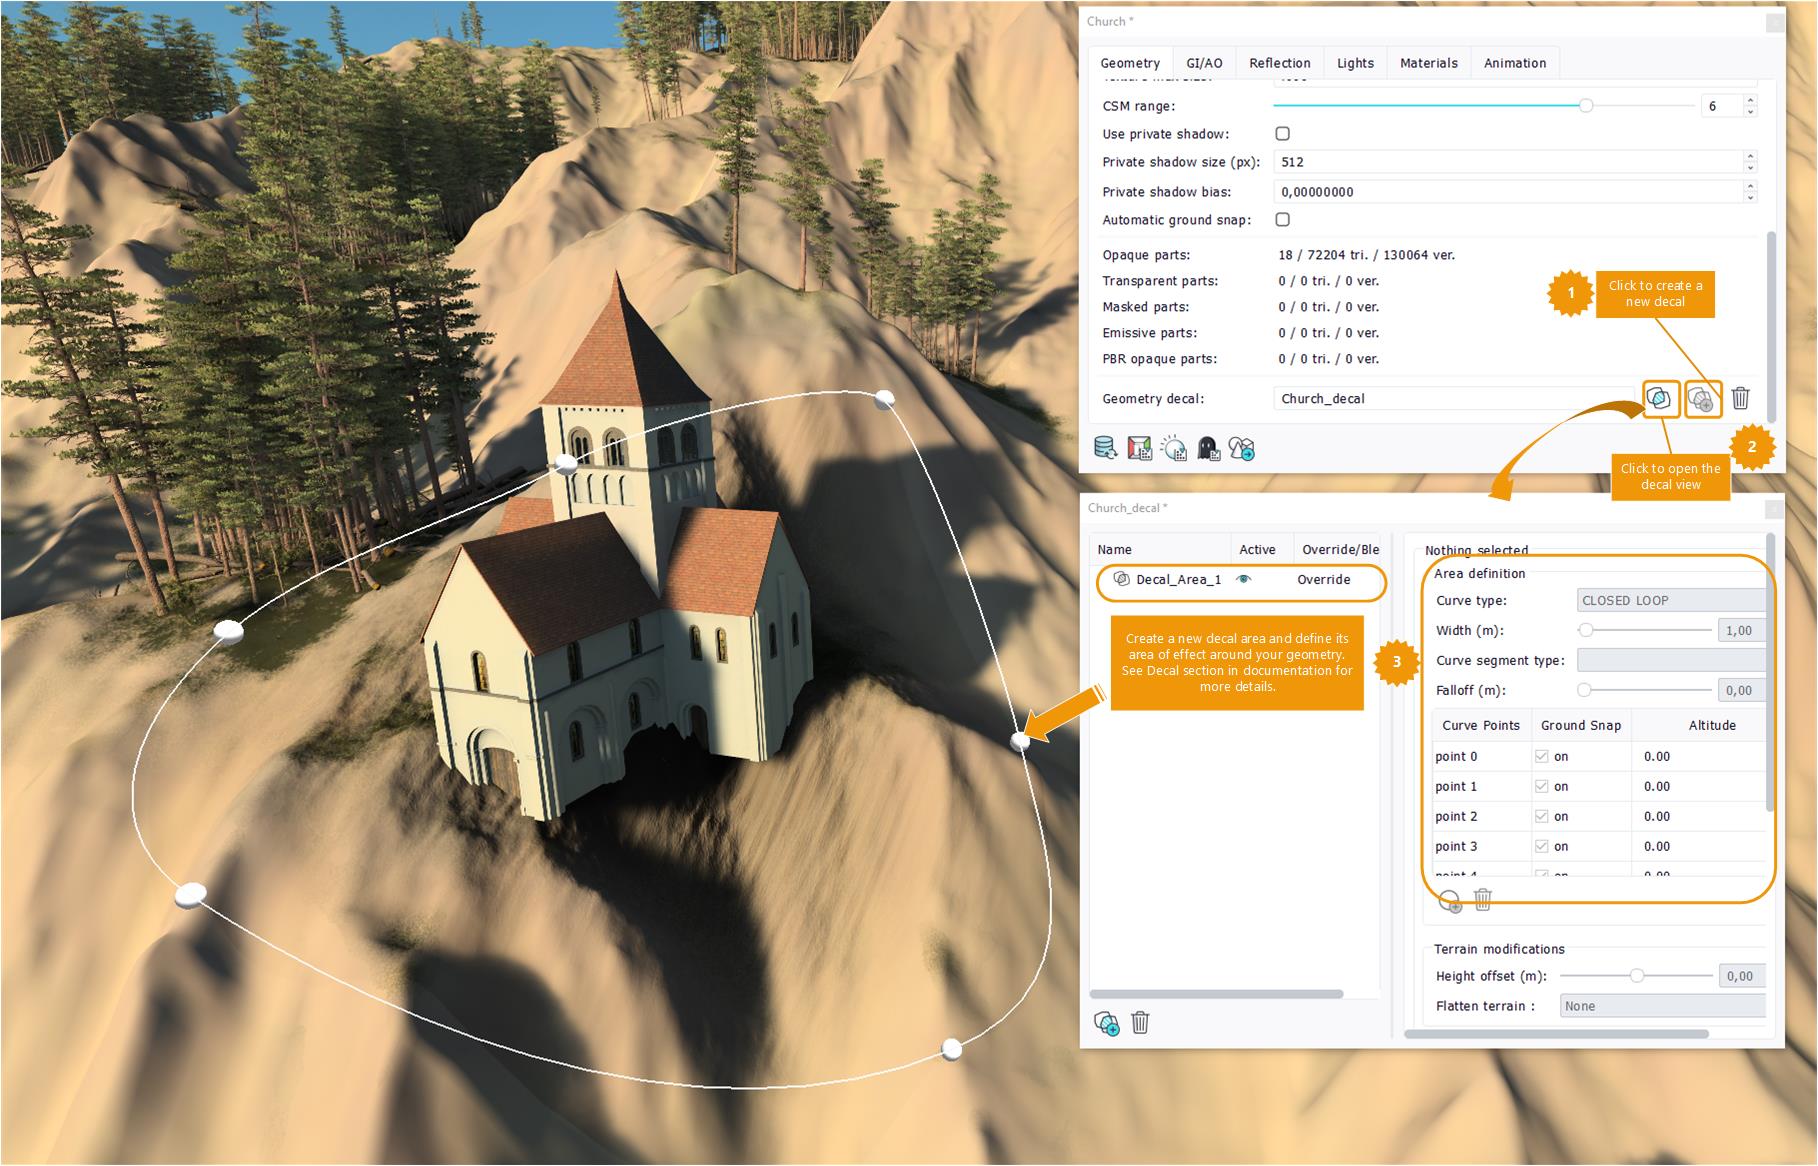Screen dimensions: 1818x1166
Task: Delete the geometry decal with trash icon
Action: pos(1740,398)
